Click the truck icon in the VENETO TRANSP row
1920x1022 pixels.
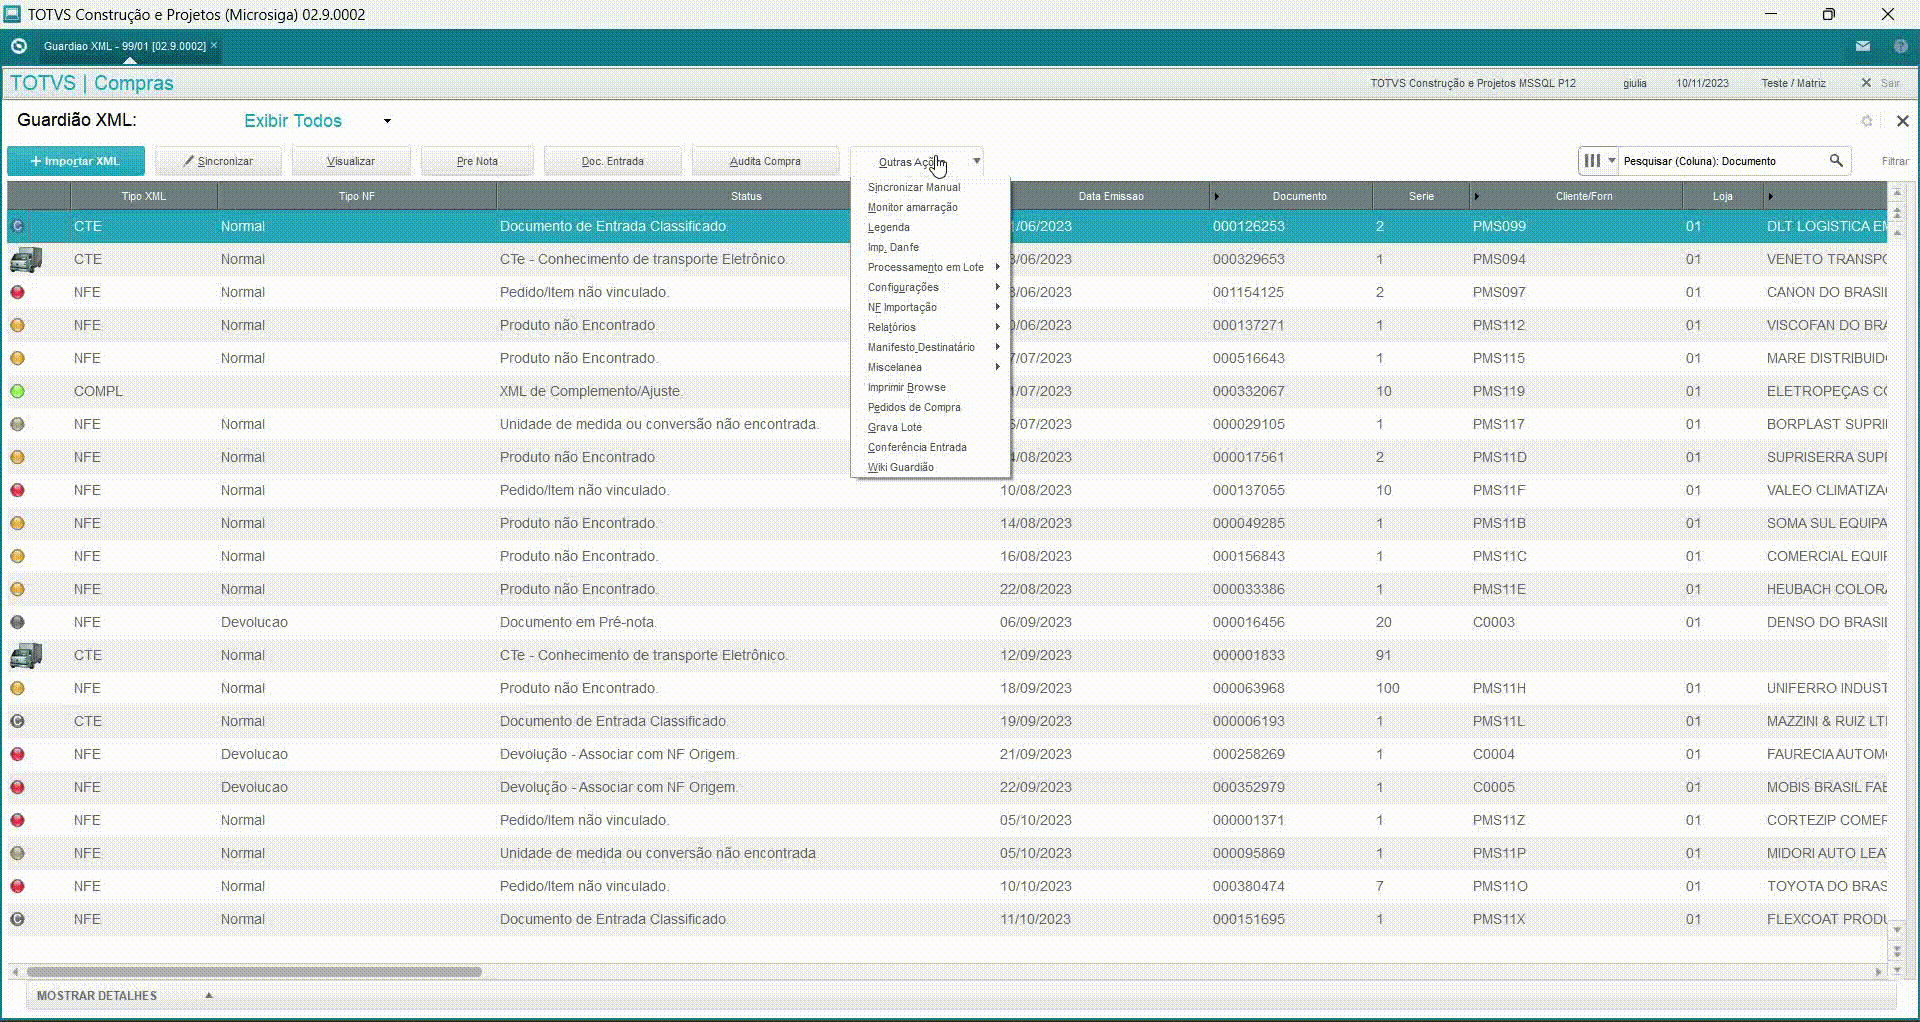[x=26, y=260]
